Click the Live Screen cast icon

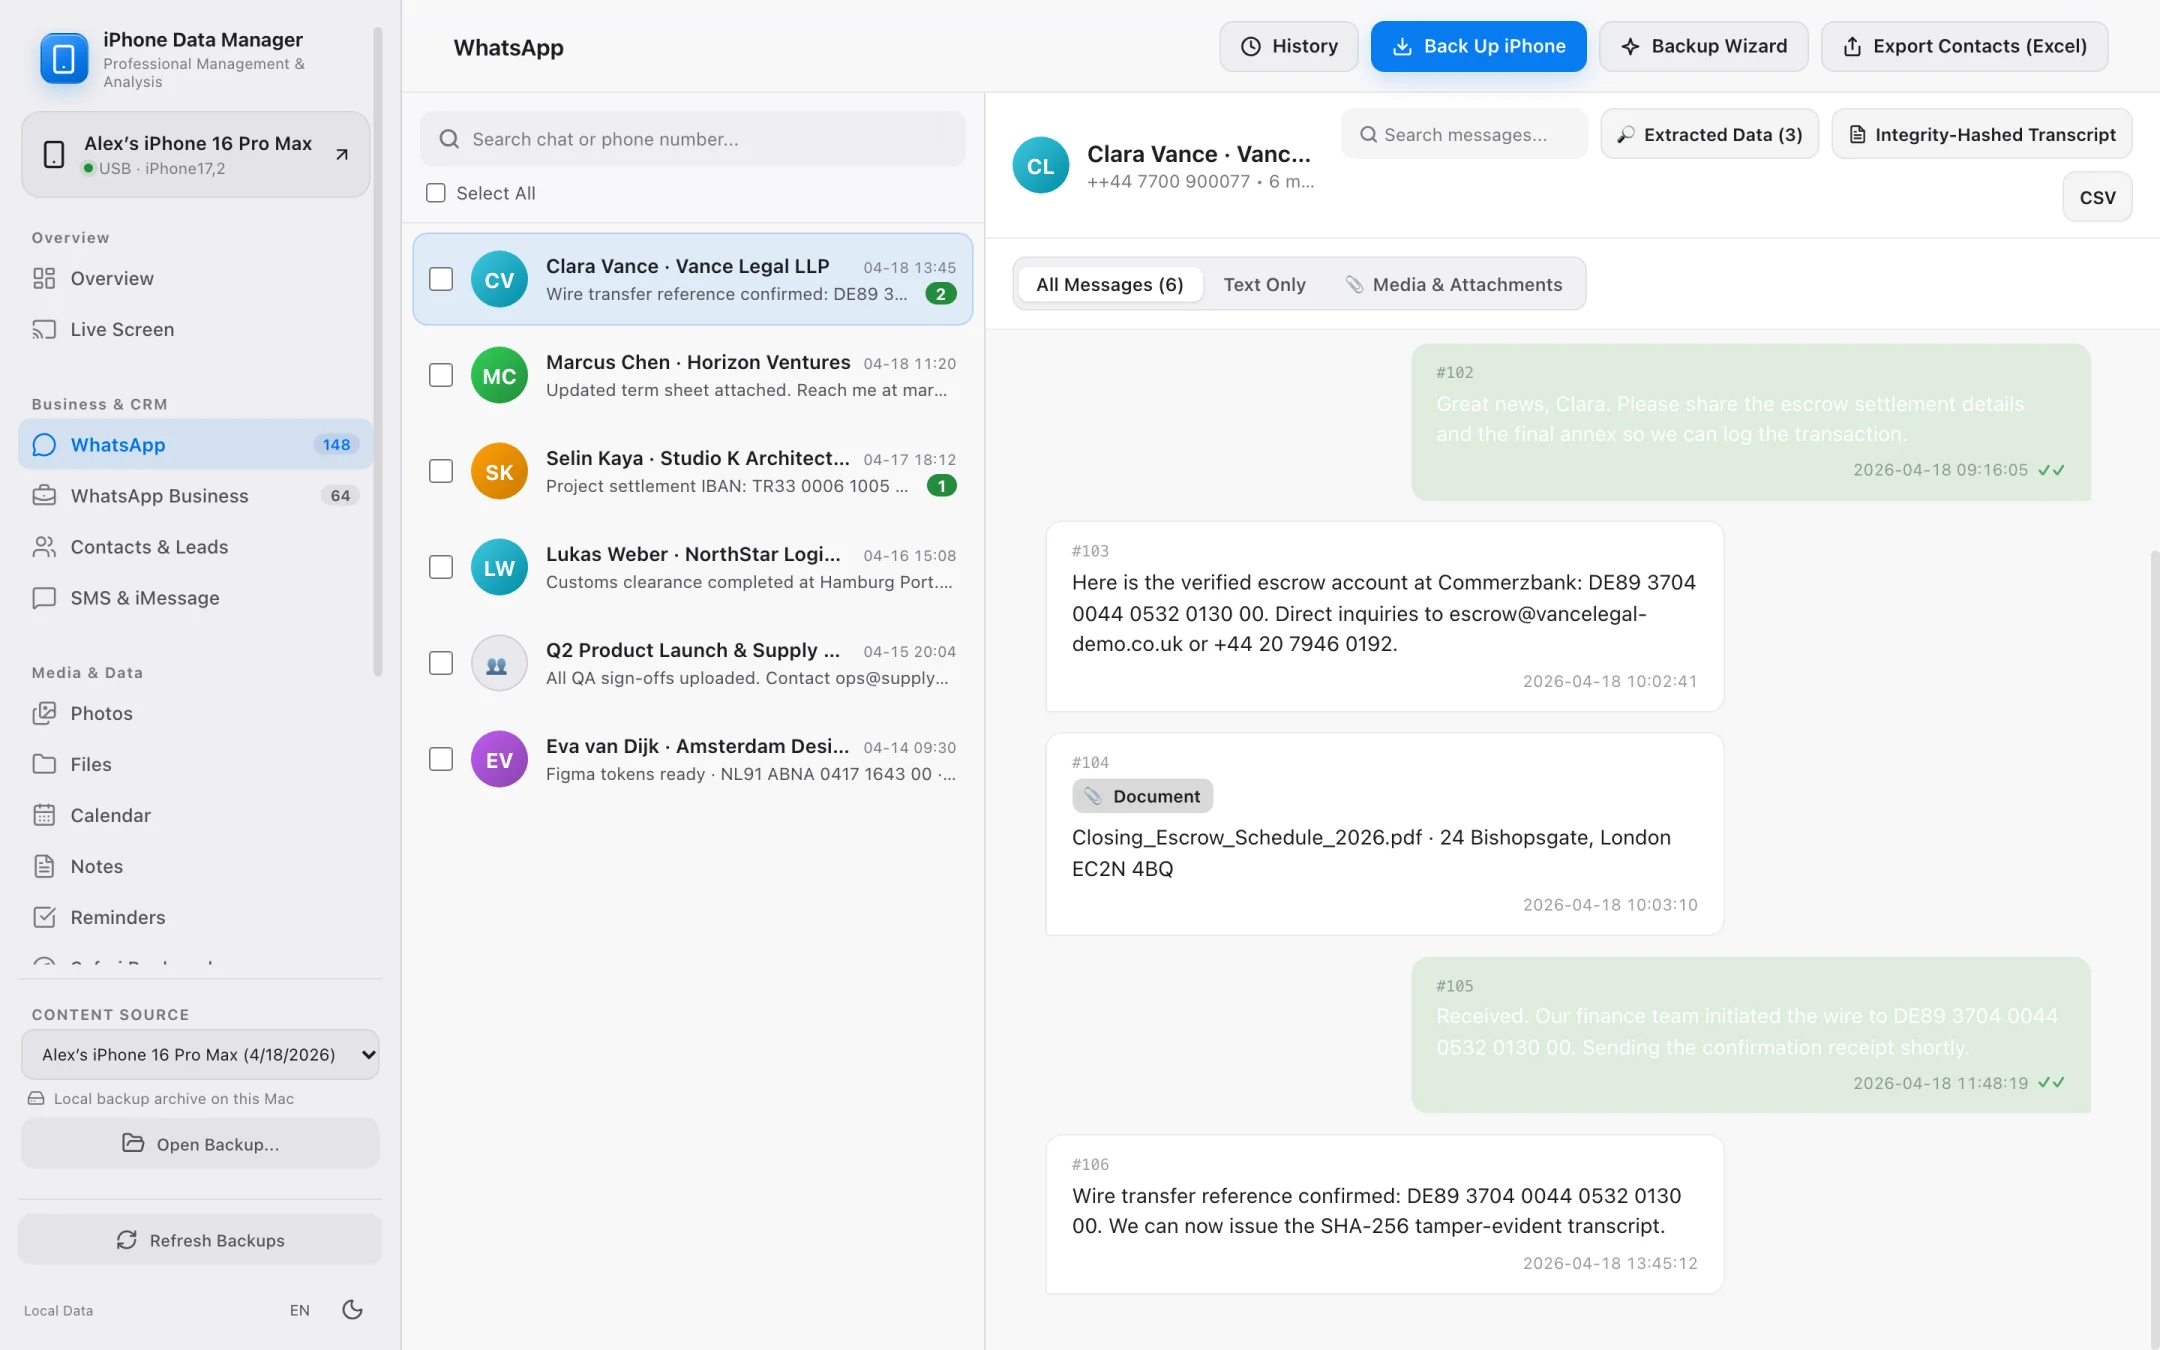click(44, 329)
